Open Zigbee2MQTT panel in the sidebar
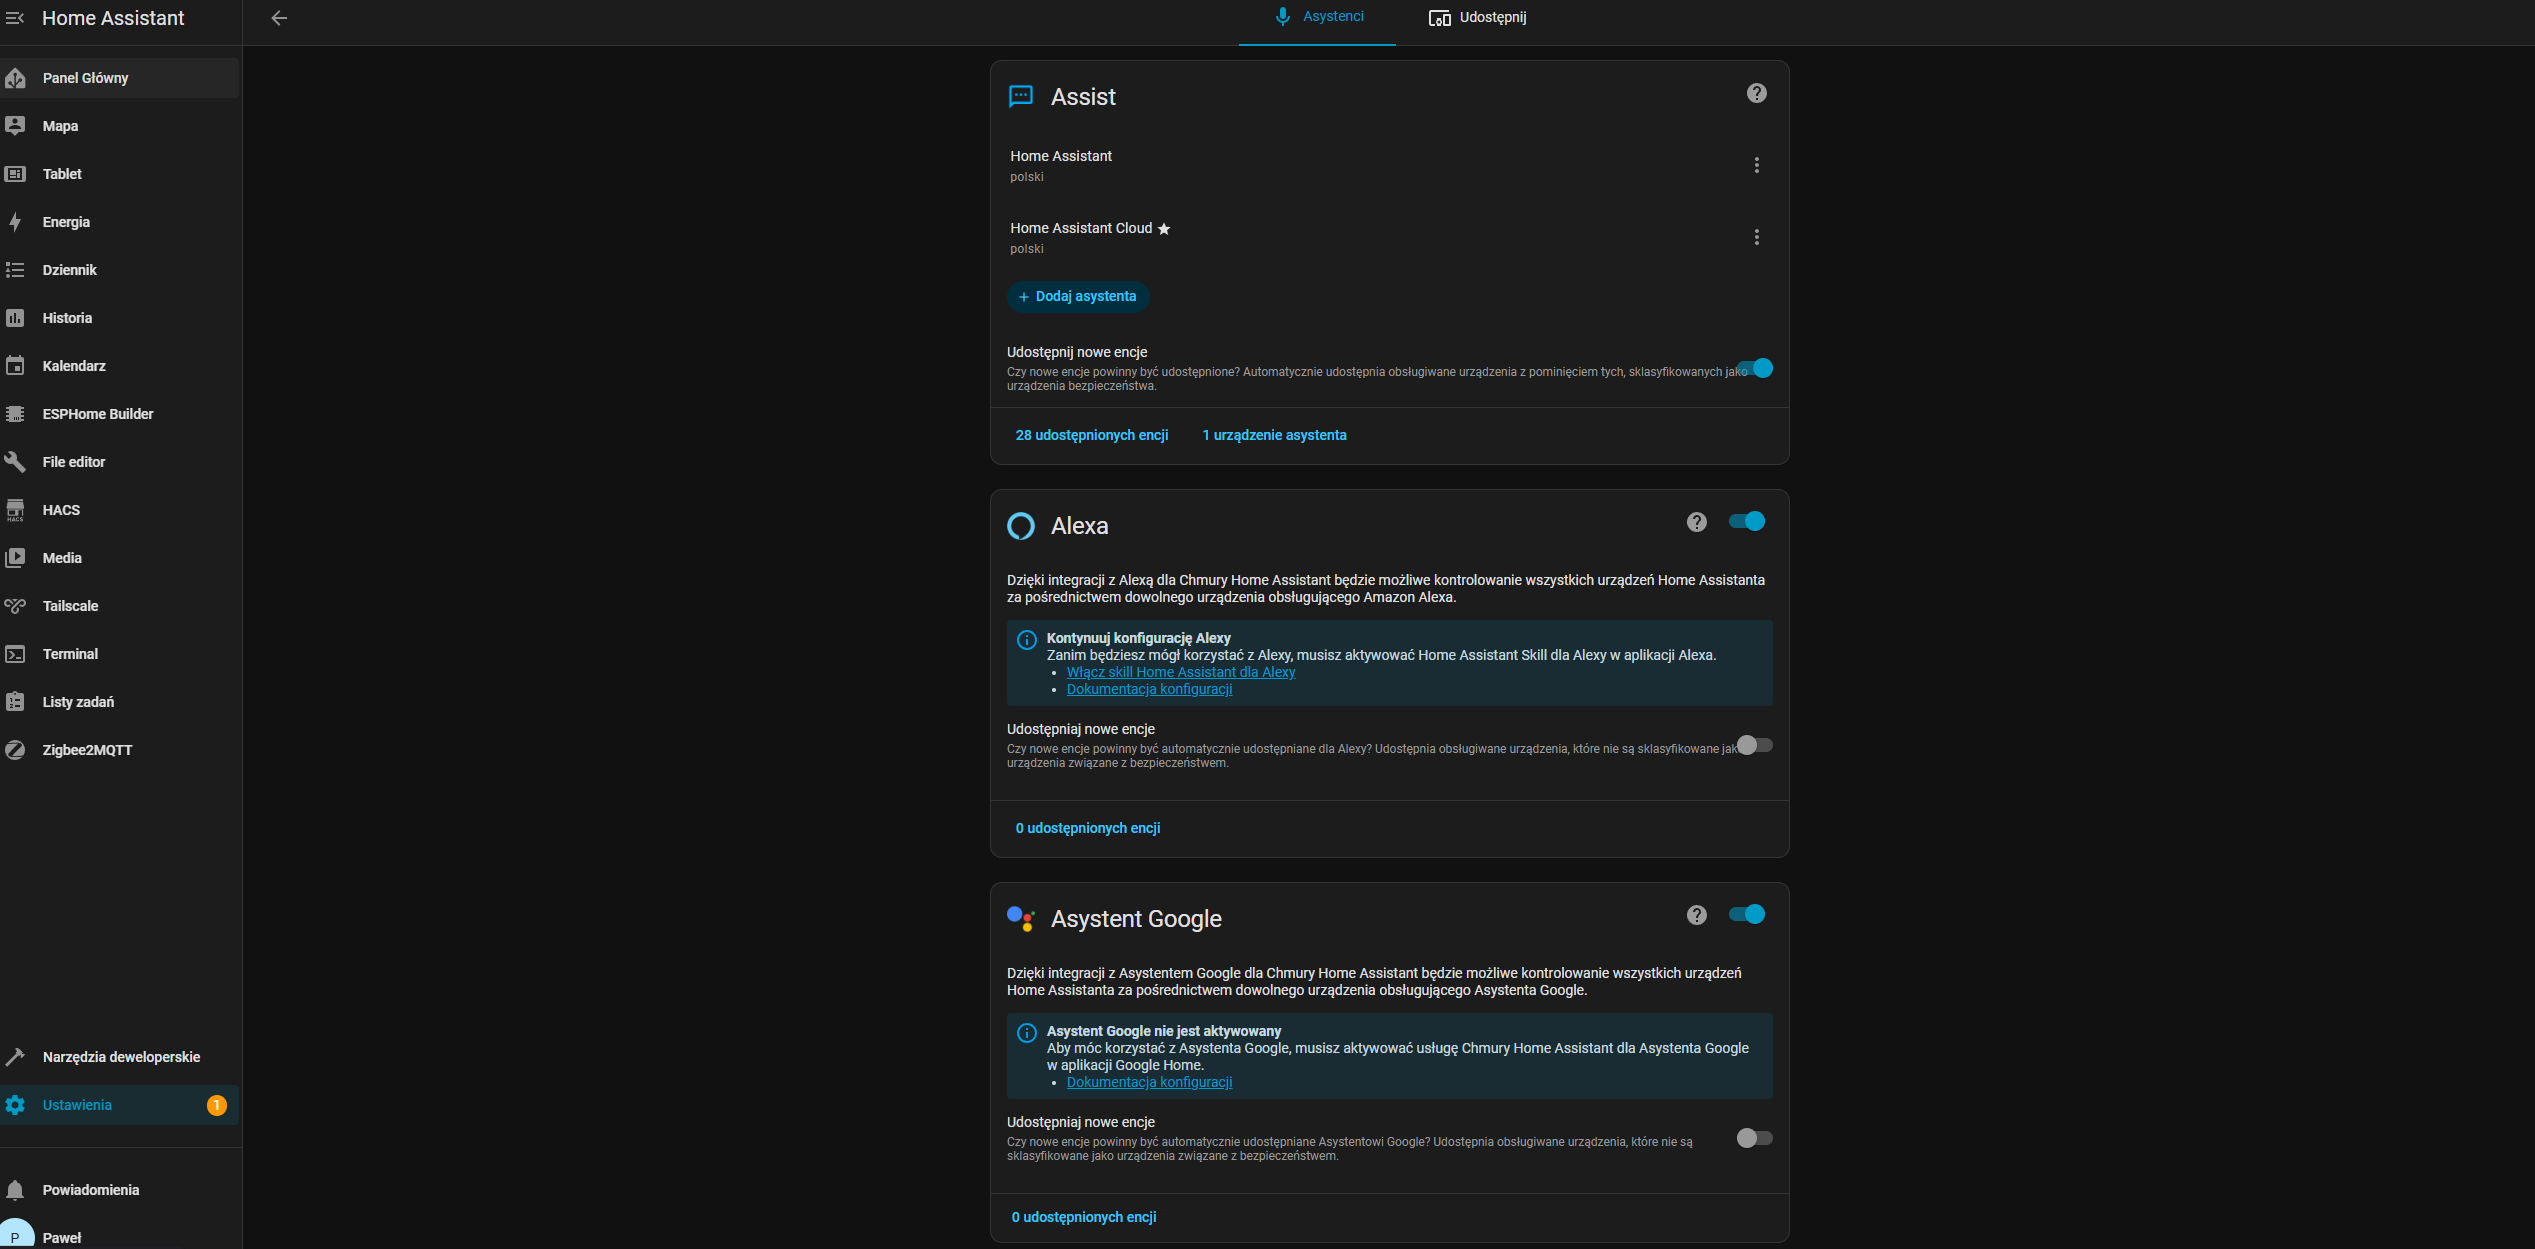 (87, 750)
